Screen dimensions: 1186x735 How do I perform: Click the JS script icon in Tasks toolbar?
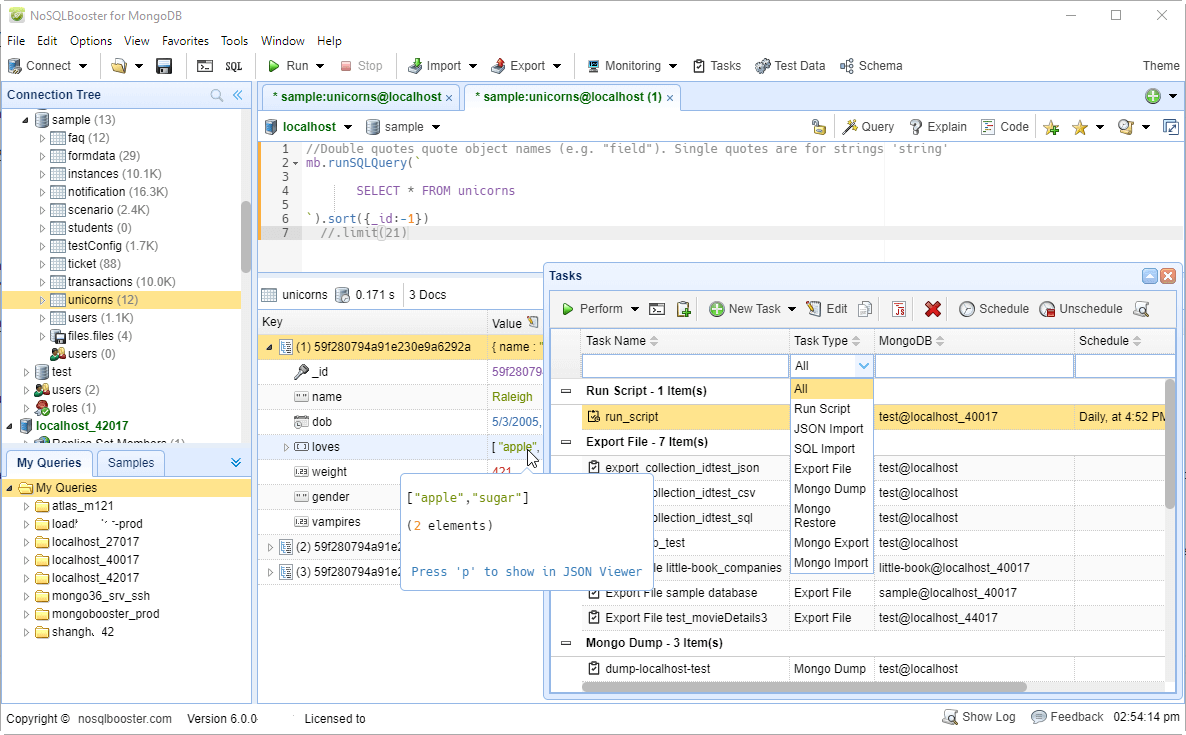pyautogui.click(x=899, y=309)
